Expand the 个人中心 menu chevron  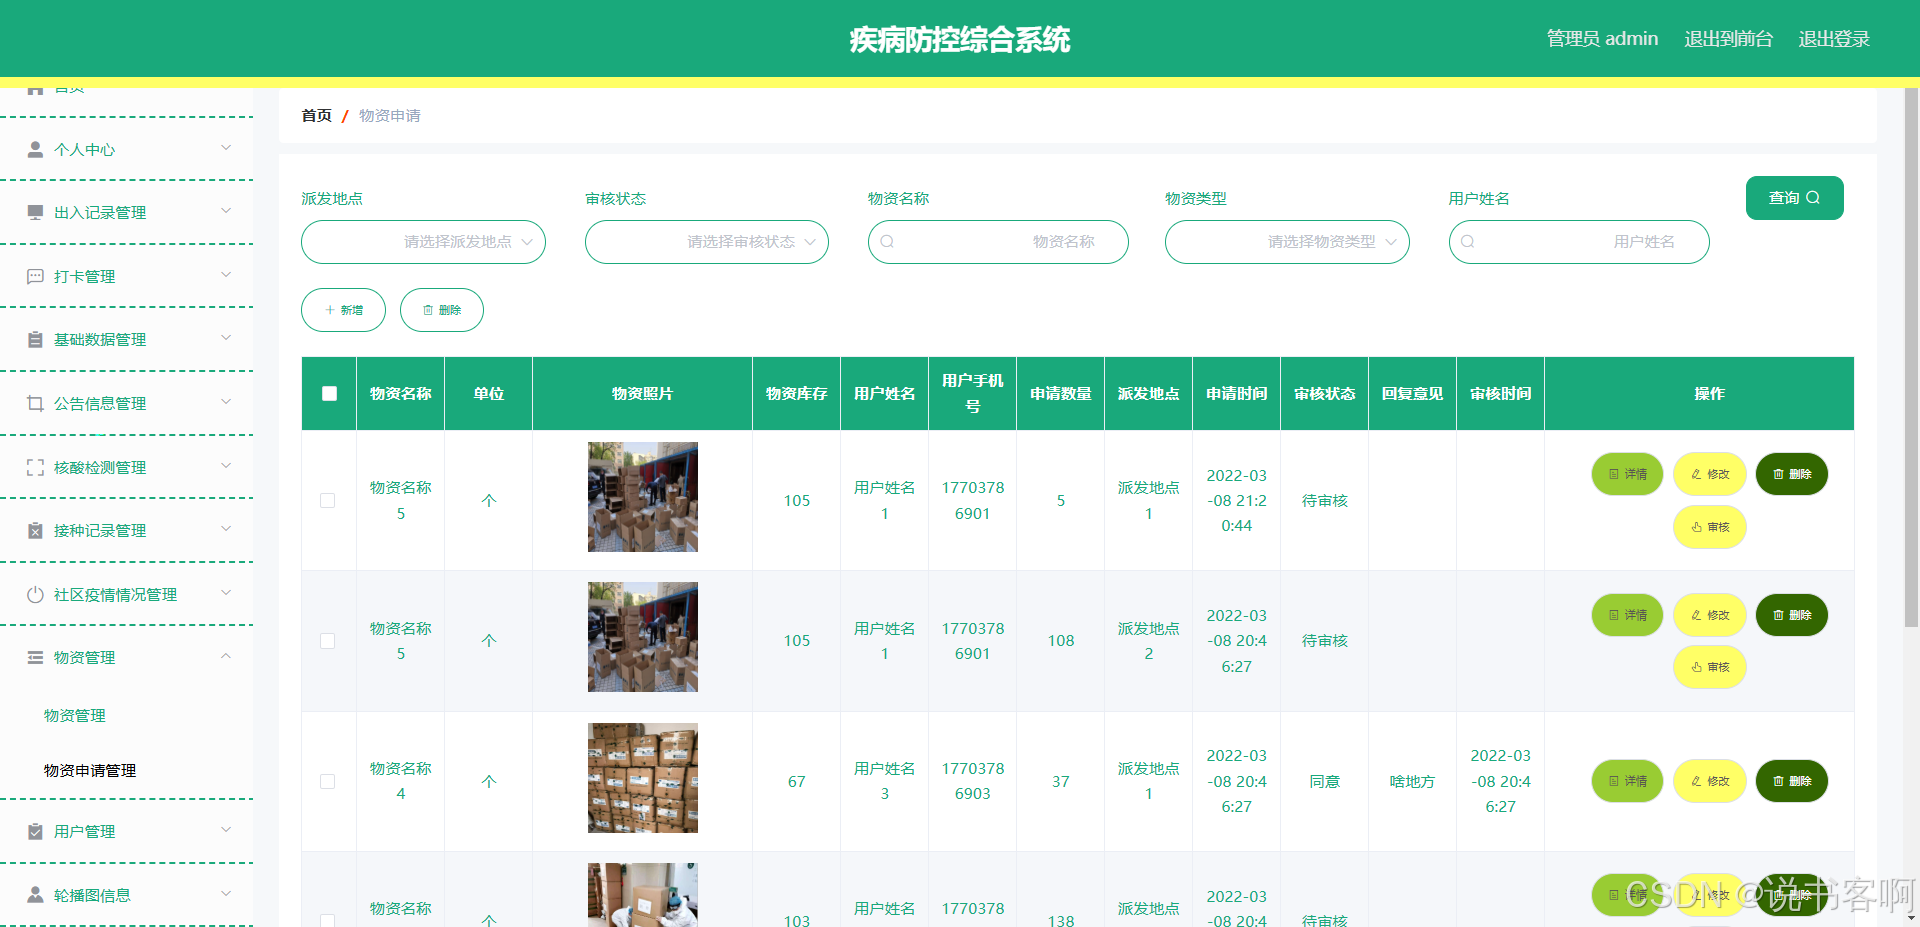click(226, 148)
